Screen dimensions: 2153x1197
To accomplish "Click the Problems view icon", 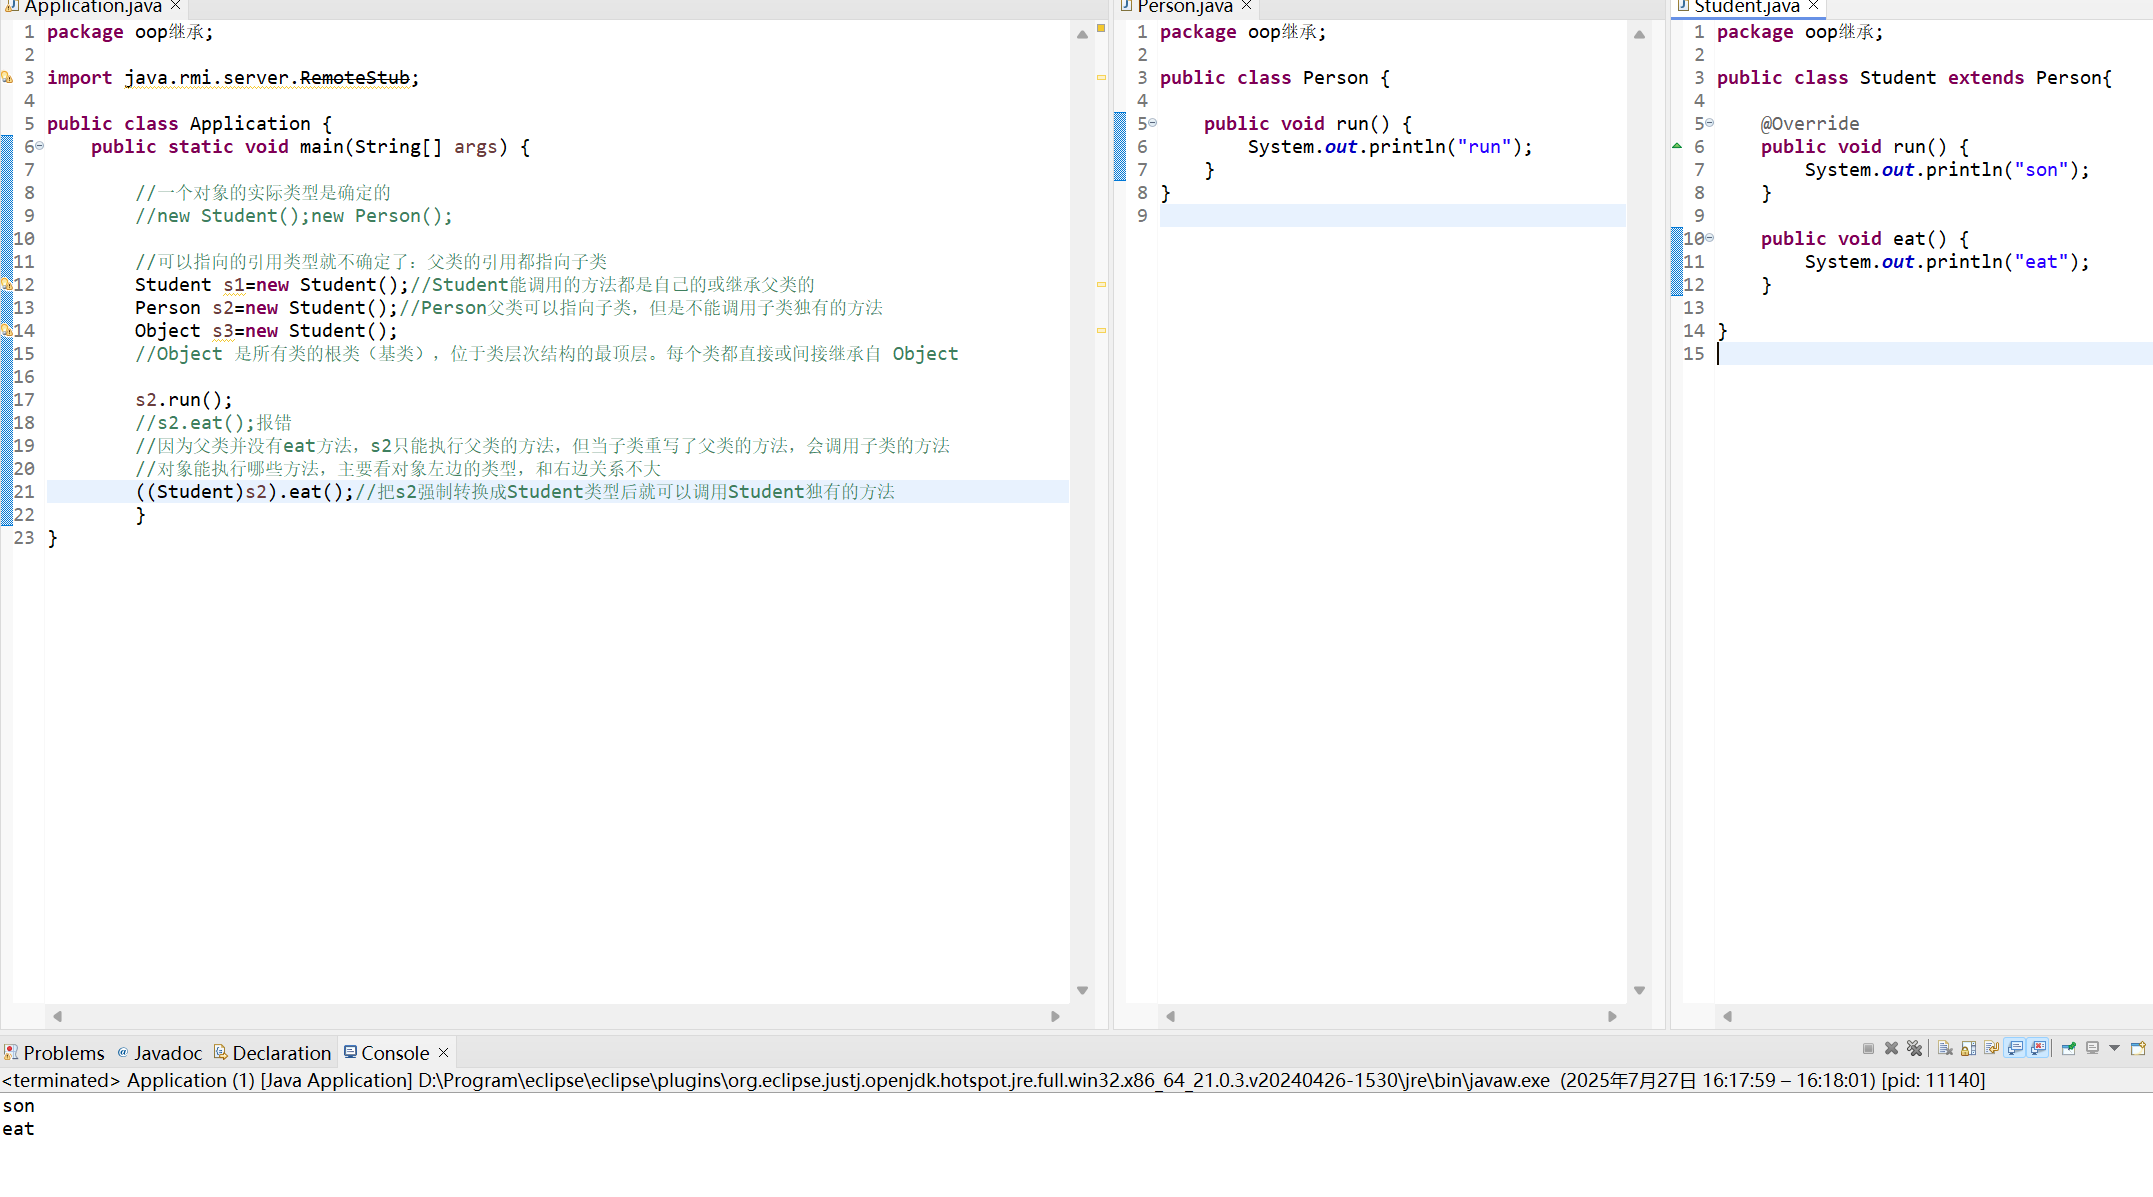I will point(11,1052).
